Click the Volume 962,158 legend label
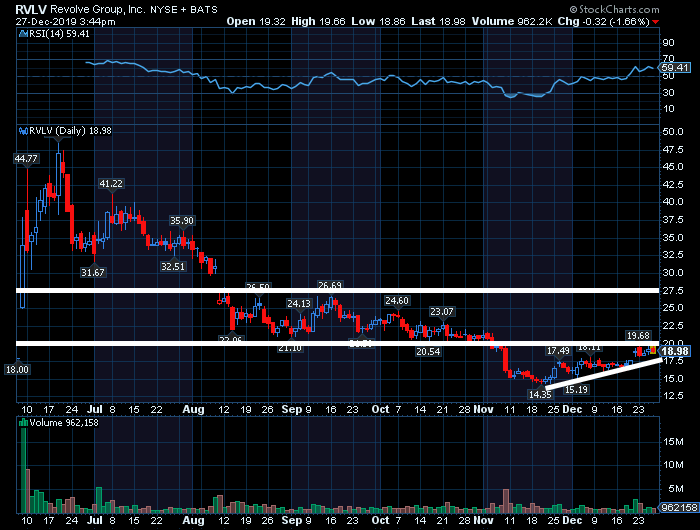This screenshot has height=530, width=700. (x=64, y=422)
